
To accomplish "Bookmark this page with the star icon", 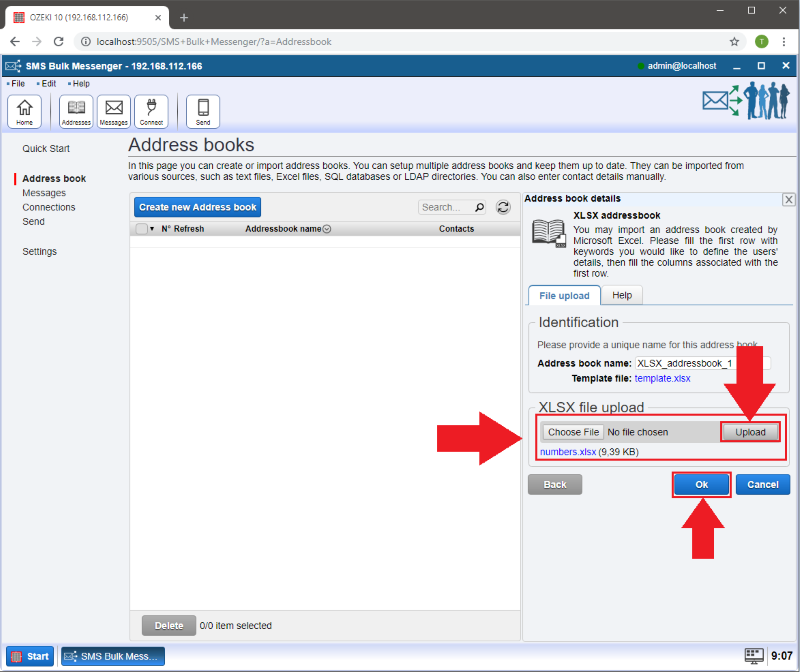I will click(734, 42).
